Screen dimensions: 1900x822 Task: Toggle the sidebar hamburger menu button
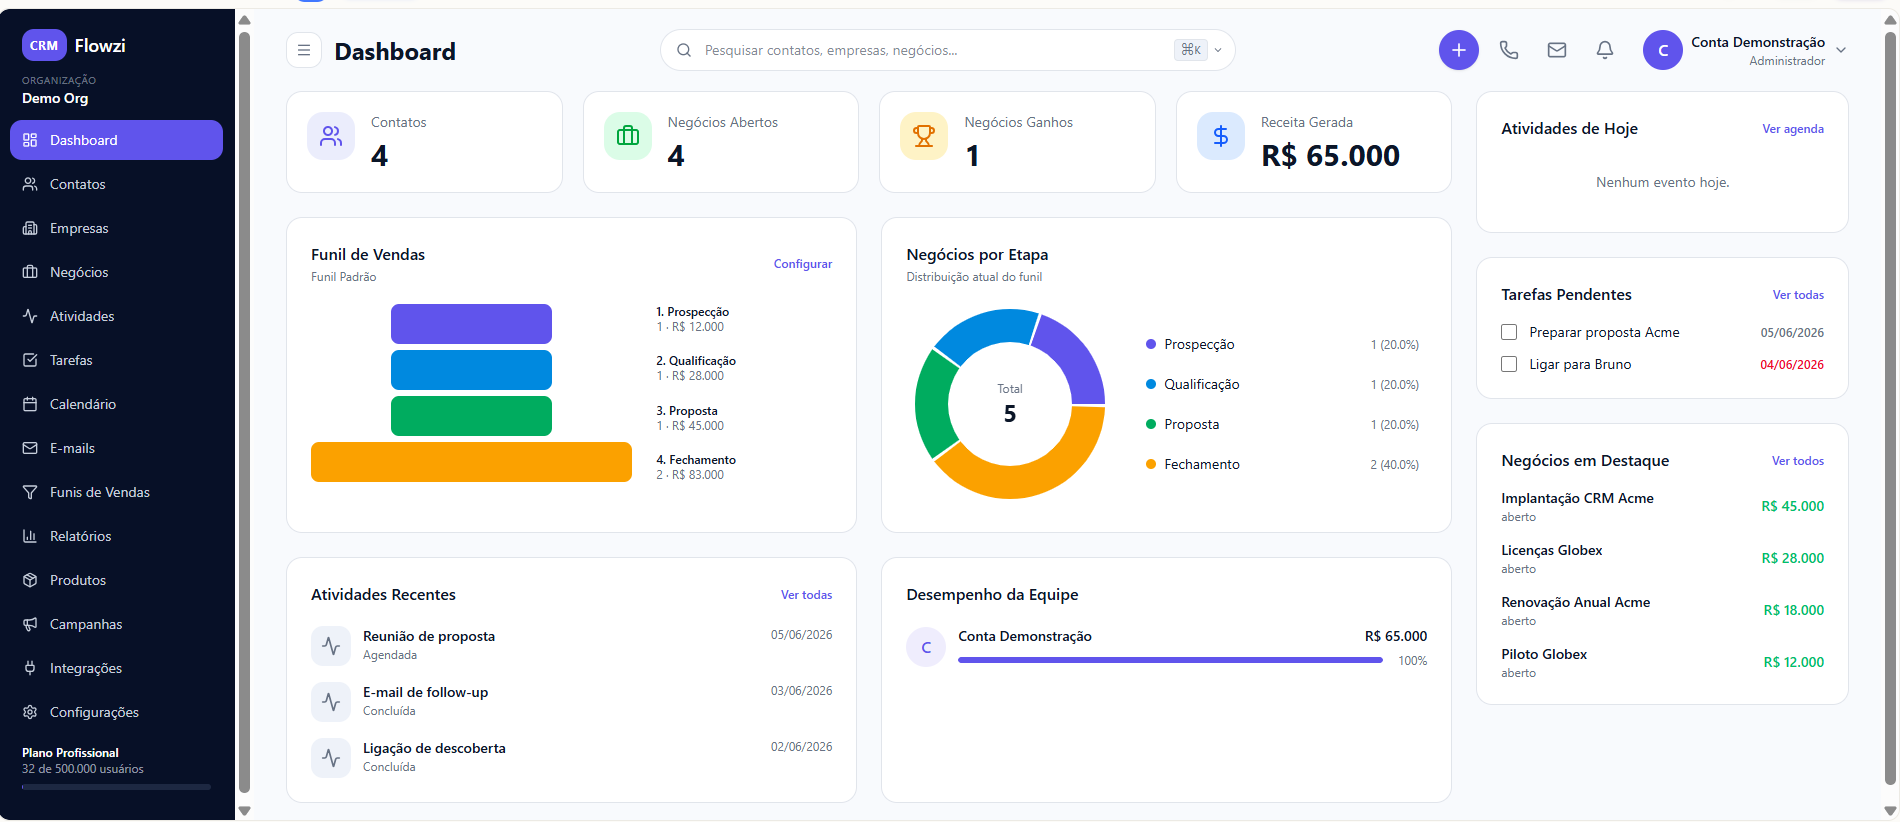[304, 50]
